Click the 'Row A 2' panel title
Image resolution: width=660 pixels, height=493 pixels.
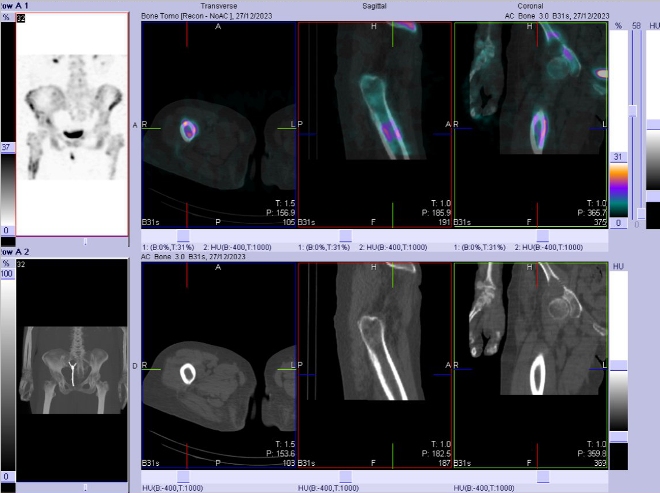point(14,252)
